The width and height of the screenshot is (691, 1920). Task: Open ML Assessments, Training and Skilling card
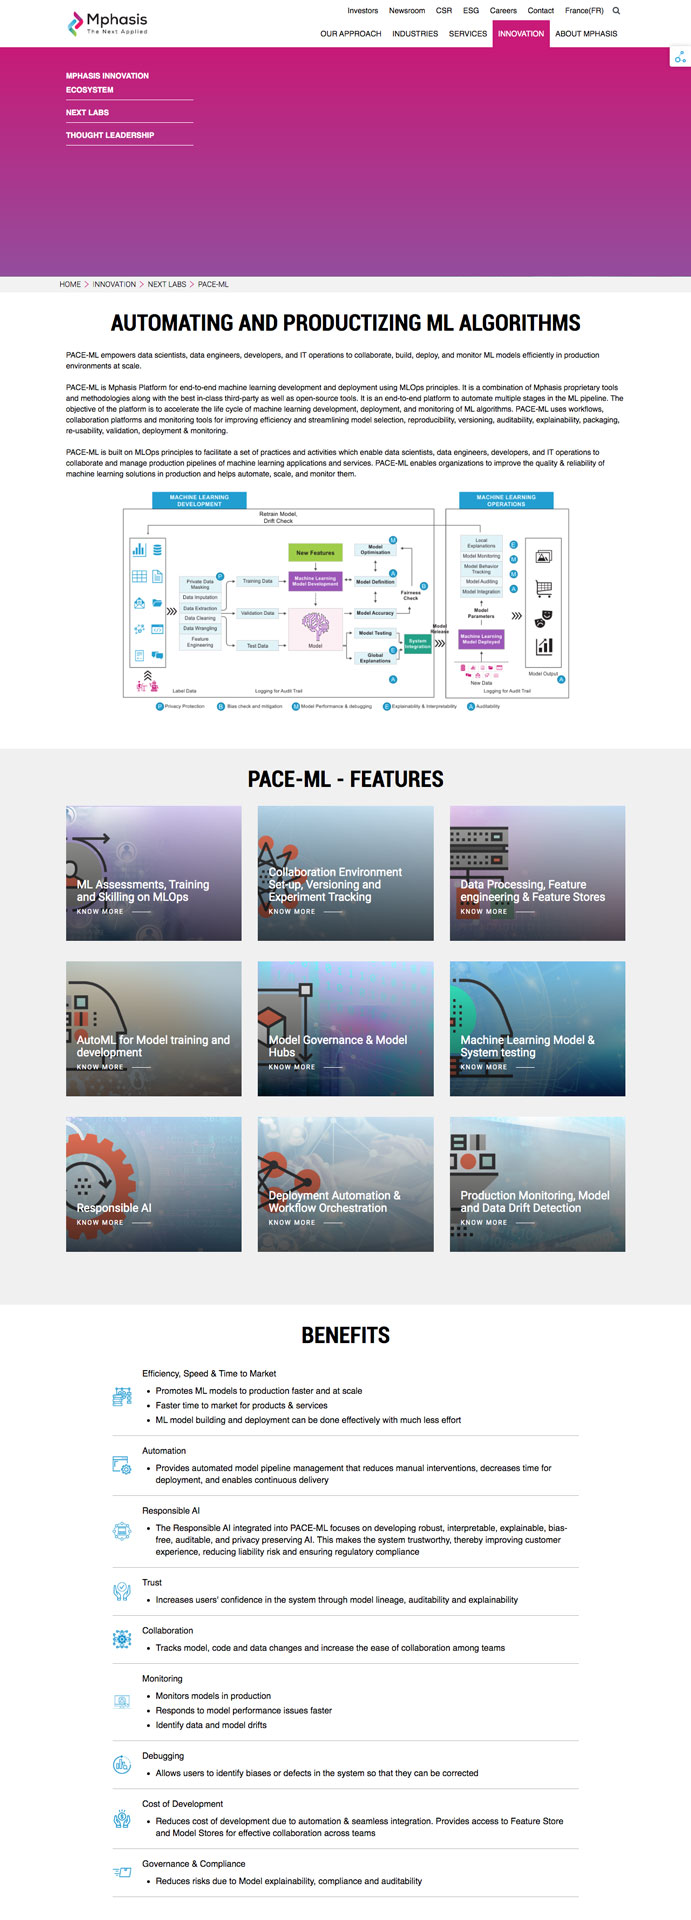tap(154, 873)
